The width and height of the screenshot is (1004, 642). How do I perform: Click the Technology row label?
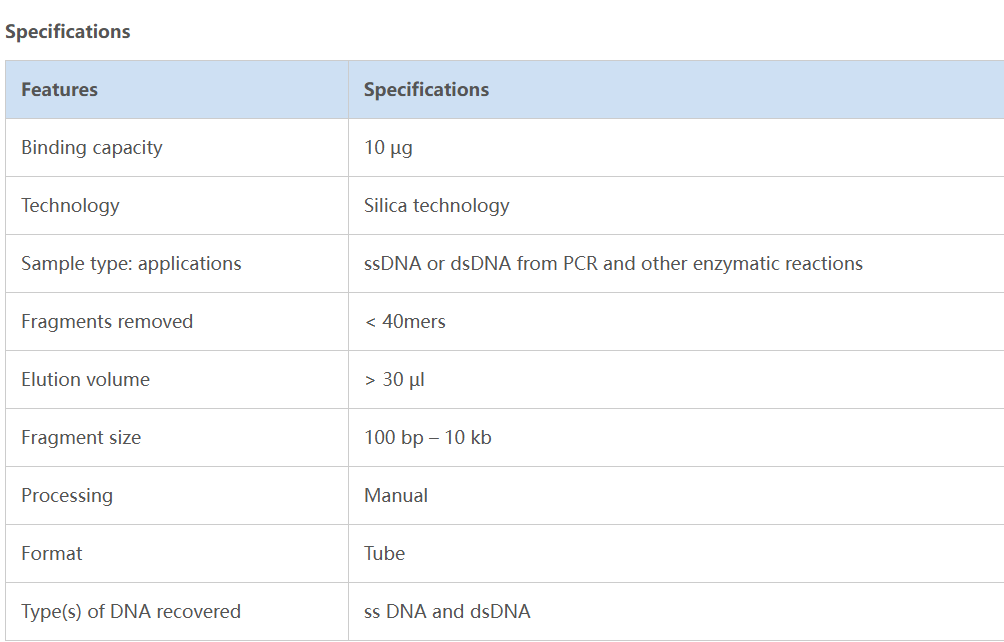pyautogui.click(x=70, y=205)
